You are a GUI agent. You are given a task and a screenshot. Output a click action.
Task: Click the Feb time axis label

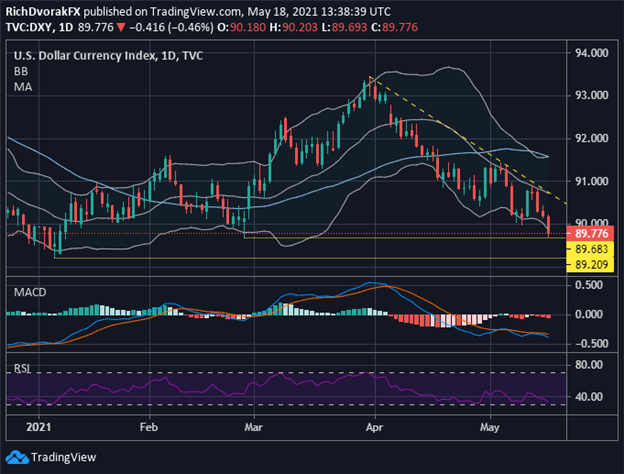(149, 427)
